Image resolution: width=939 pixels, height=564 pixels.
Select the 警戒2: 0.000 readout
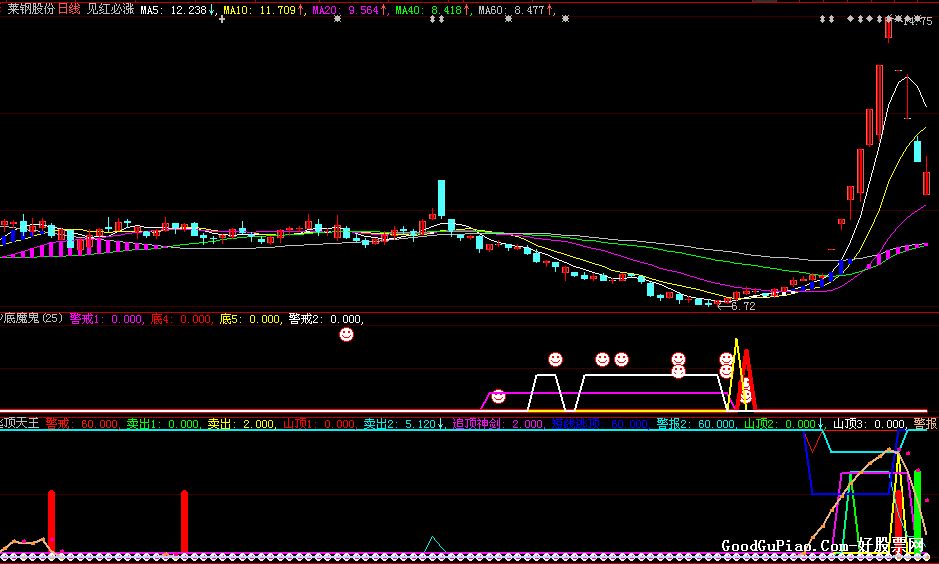coord(325,319)
